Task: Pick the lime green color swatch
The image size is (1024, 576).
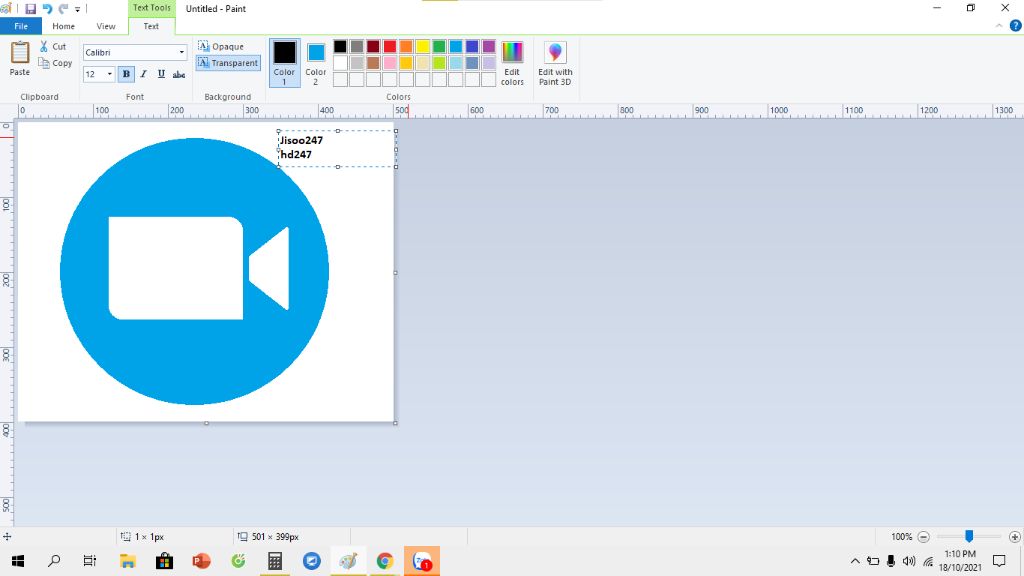Action: (439, 63)
